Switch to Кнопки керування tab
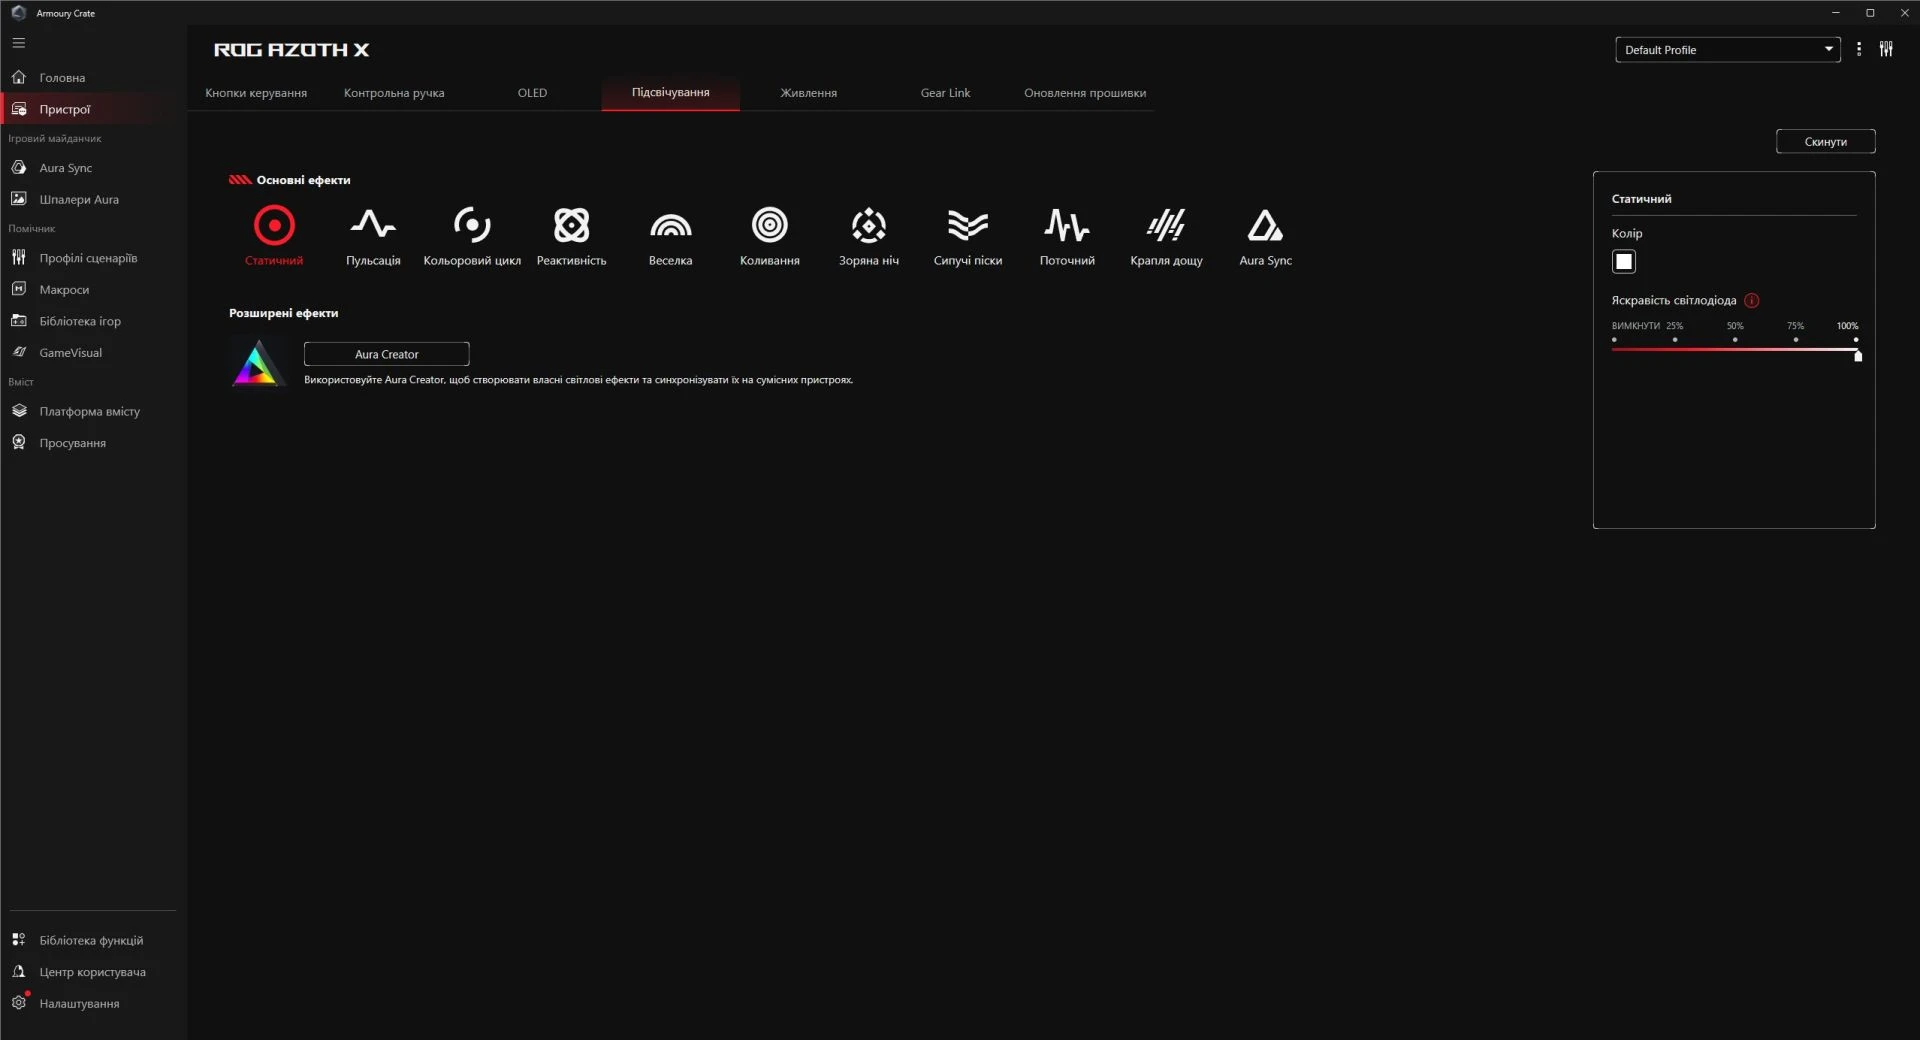This screenshot has height=1040, width=1920. [x=256, y=93]
